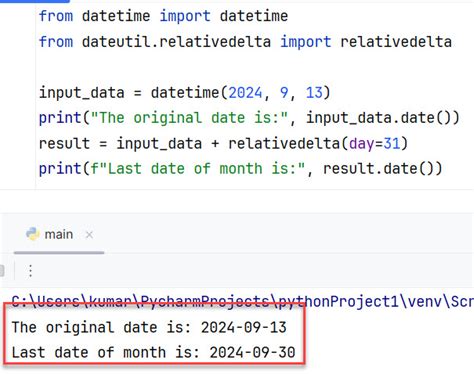Click output line 'The original date is: 2024-09-13'

coord(149,327)
